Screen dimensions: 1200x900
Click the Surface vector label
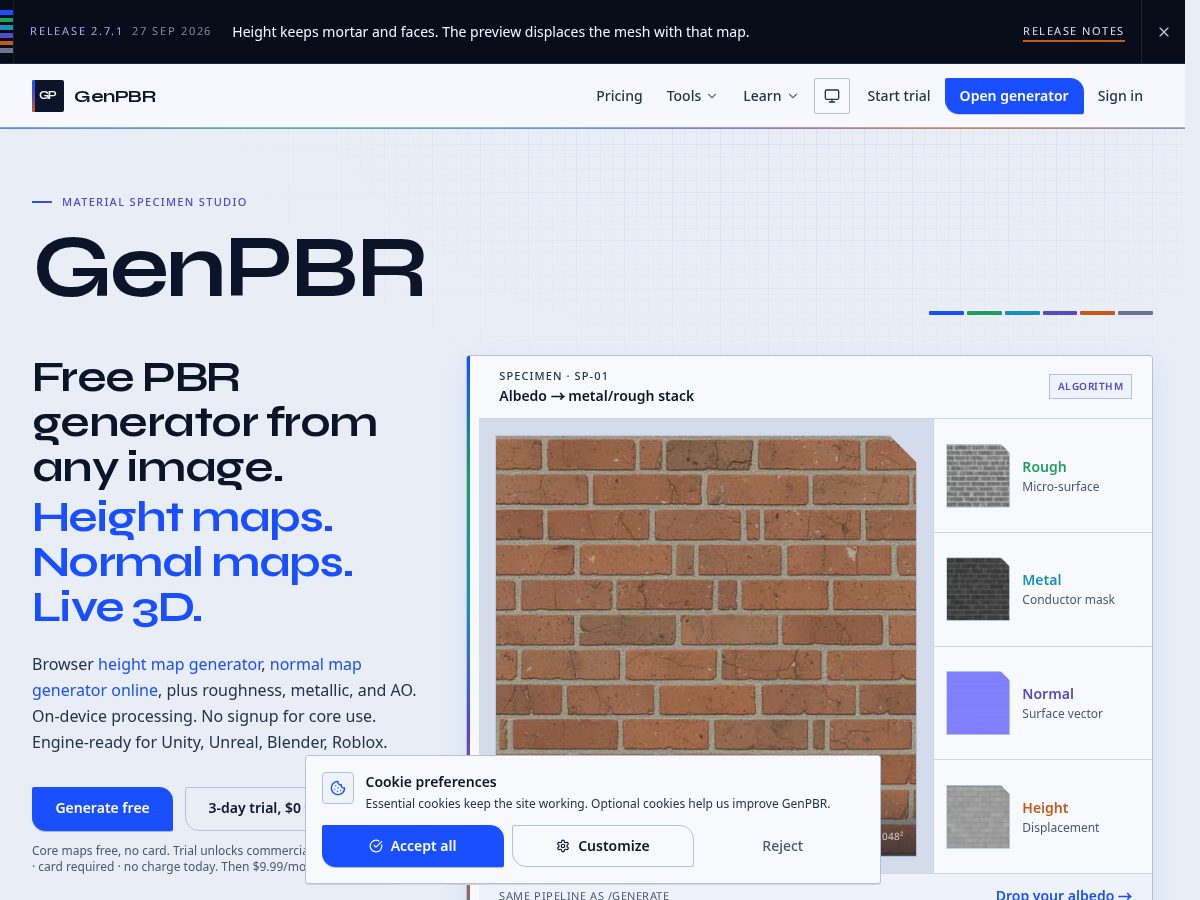(x=1062, y=714)
